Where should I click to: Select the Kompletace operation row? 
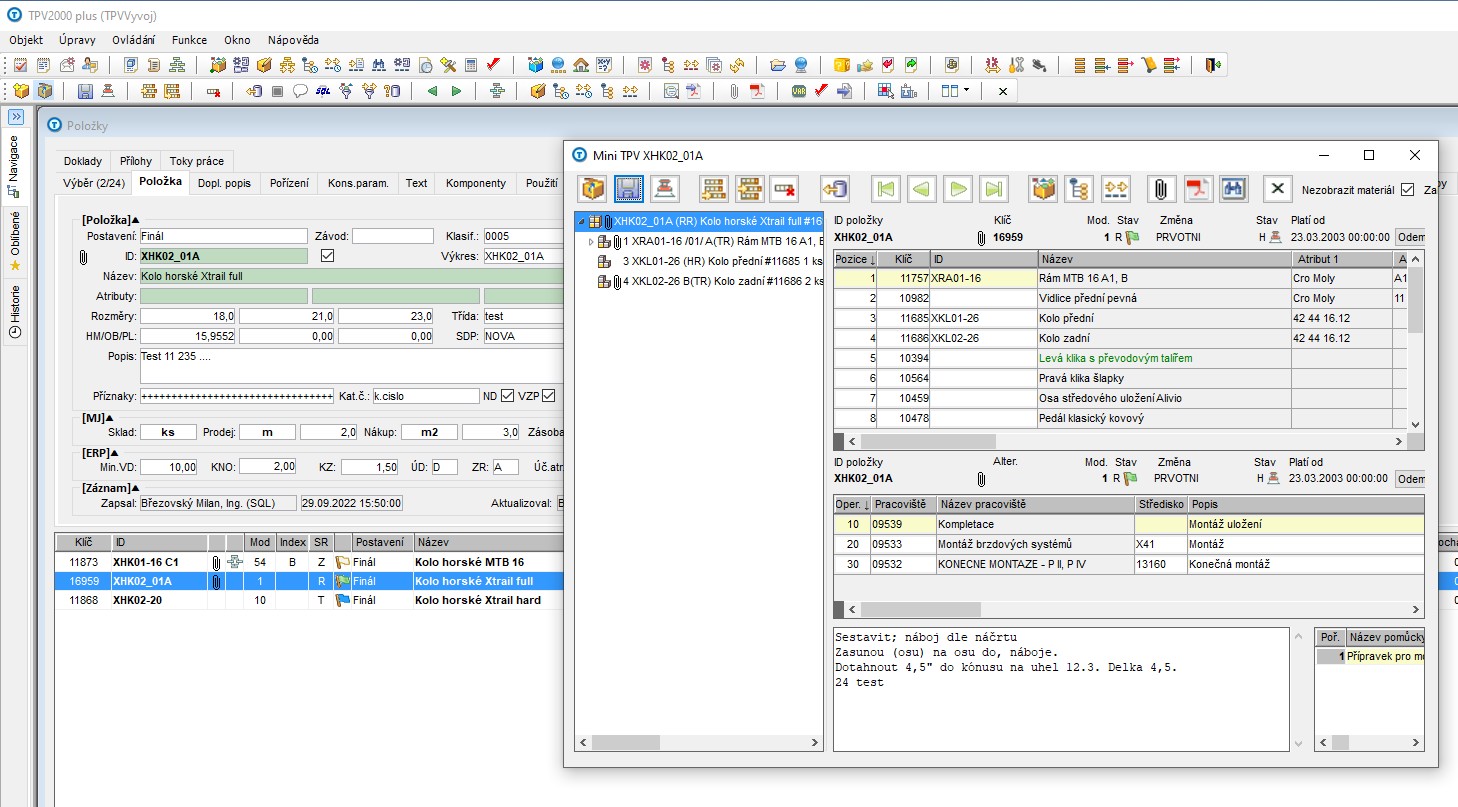(x=1128, y=524)
